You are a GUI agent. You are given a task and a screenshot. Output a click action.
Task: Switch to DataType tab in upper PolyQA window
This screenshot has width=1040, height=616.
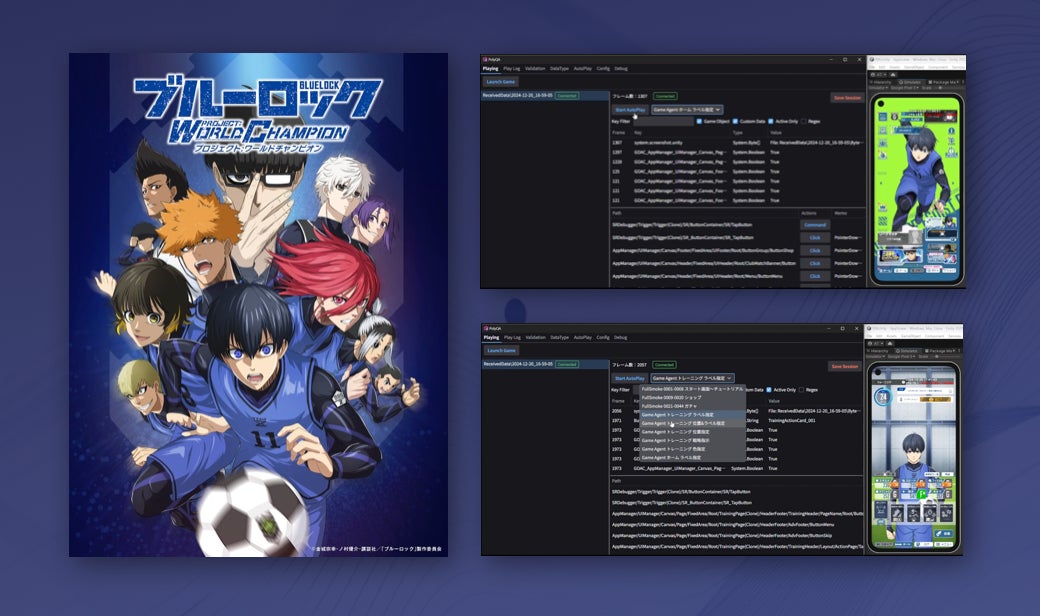(559, 68)
